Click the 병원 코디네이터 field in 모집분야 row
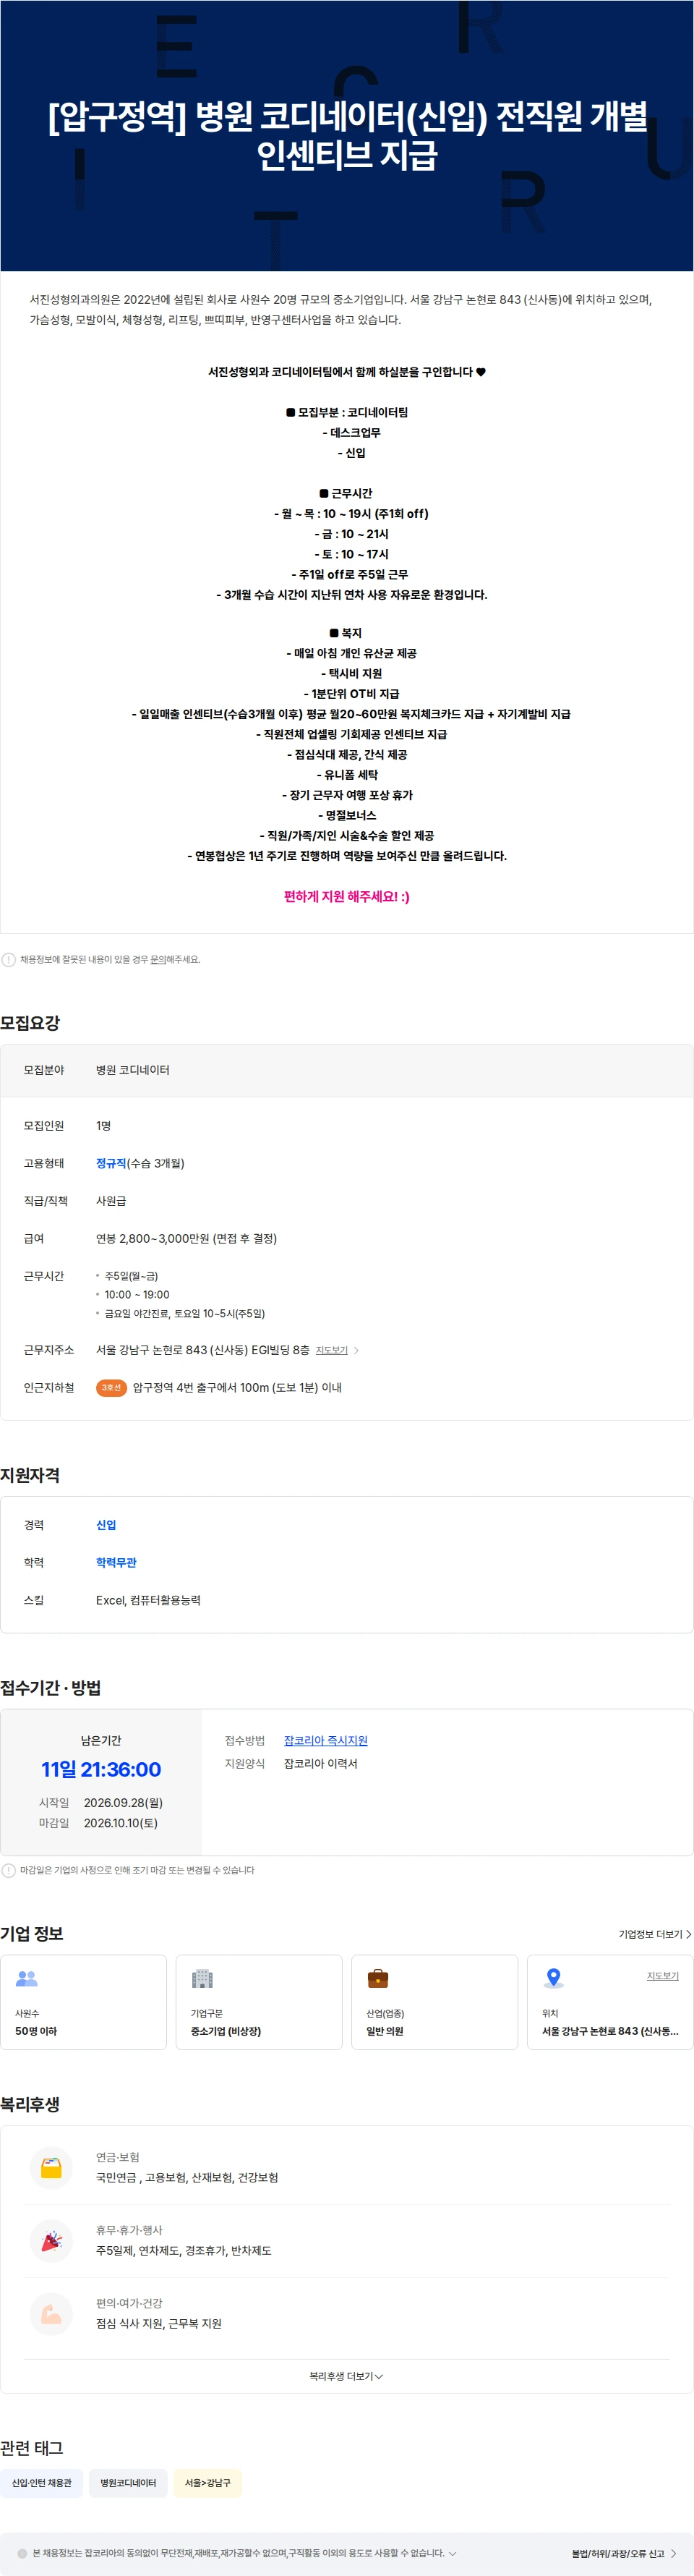The width and height of the screenshot is (694, 2576). [132, 1070]
